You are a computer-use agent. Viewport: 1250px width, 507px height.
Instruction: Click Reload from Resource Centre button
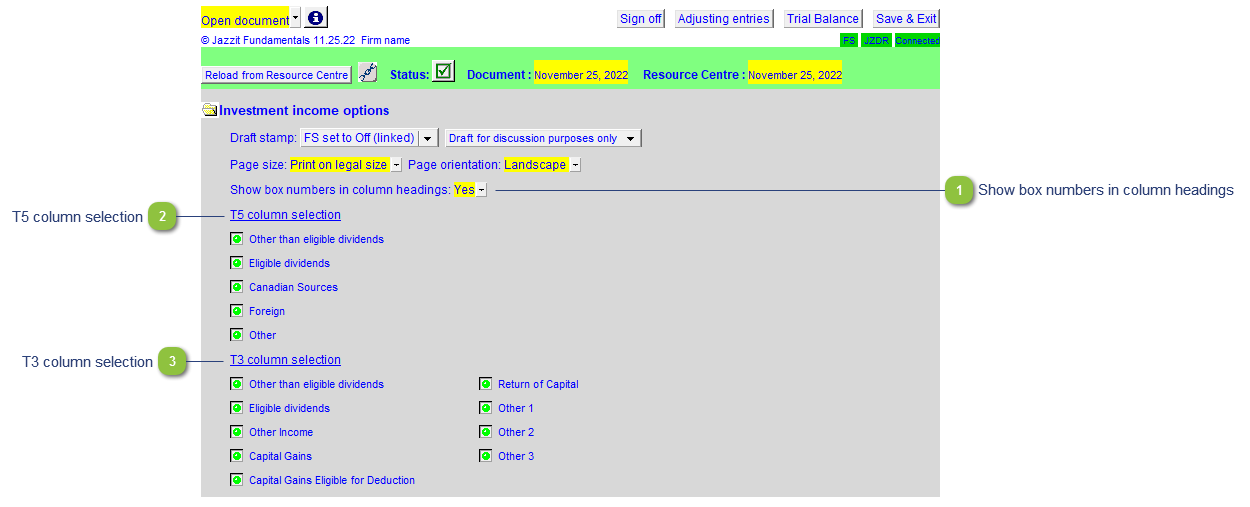click(x=277, y=76)
